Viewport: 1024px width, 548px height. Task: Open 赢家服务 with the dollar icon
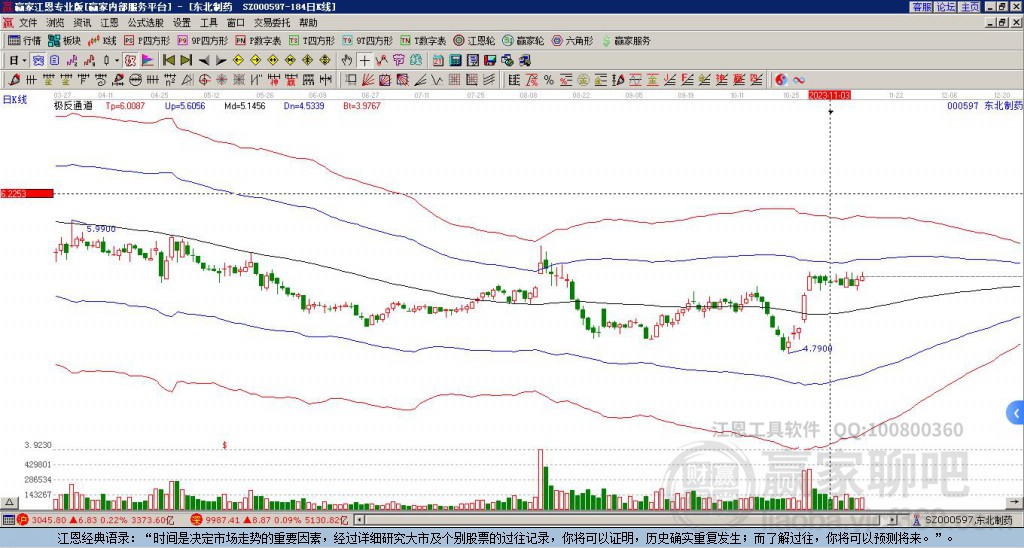tap(626, 40)
